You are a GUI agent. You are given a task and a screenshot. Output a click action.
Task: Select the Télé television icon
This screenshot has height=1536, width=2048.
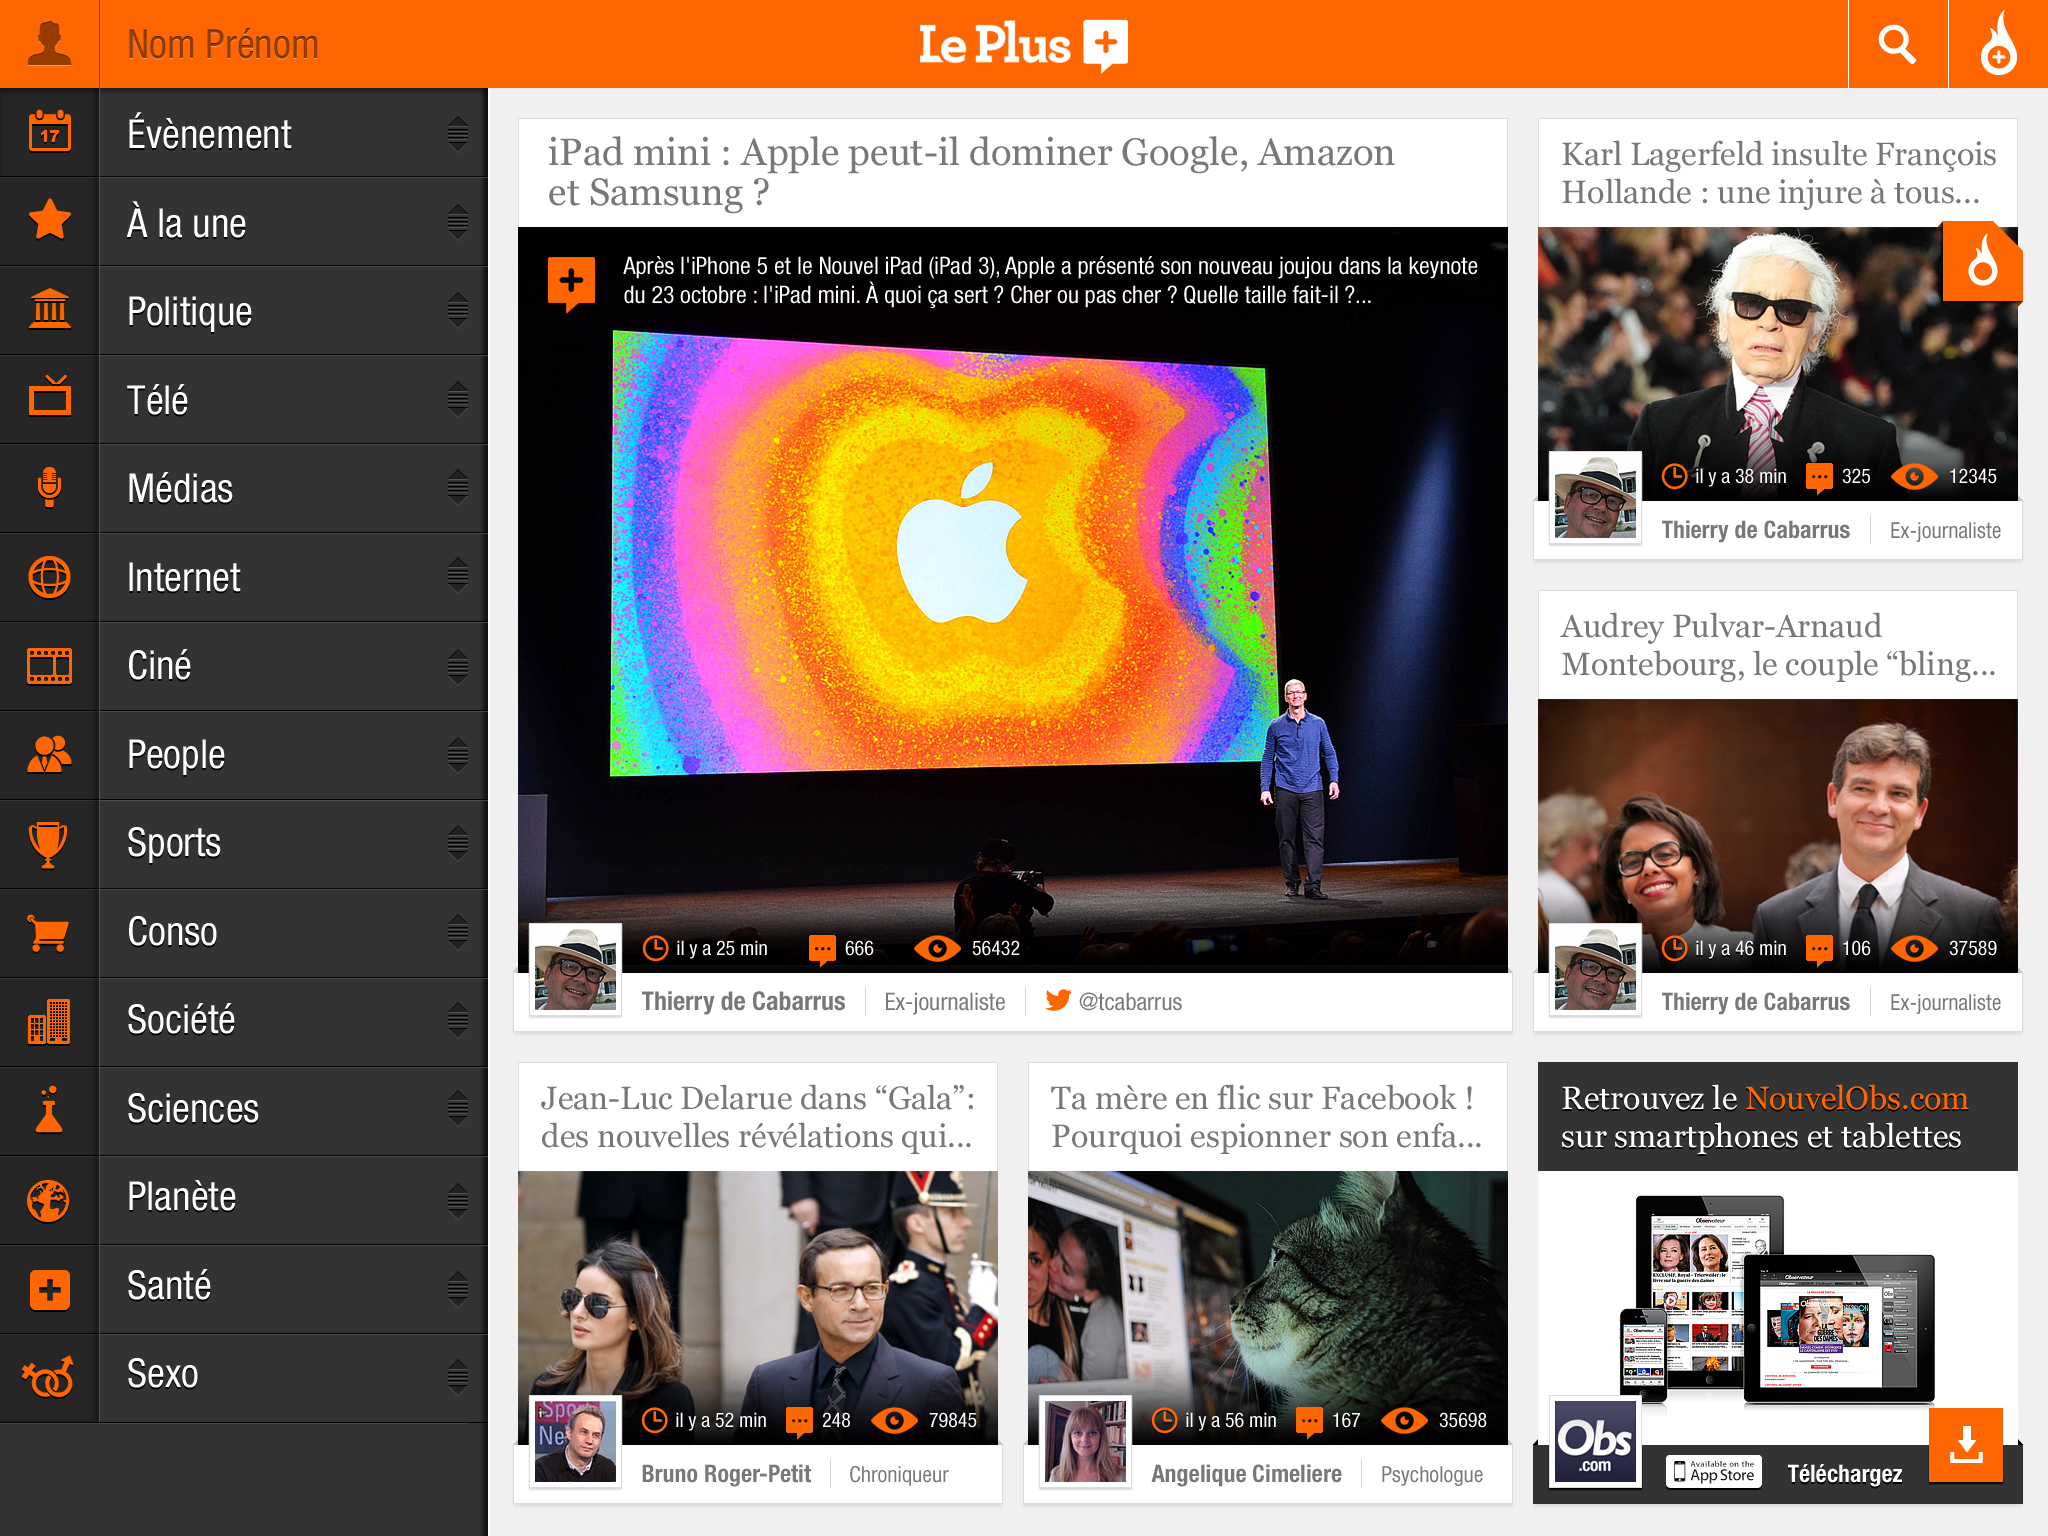49,397
